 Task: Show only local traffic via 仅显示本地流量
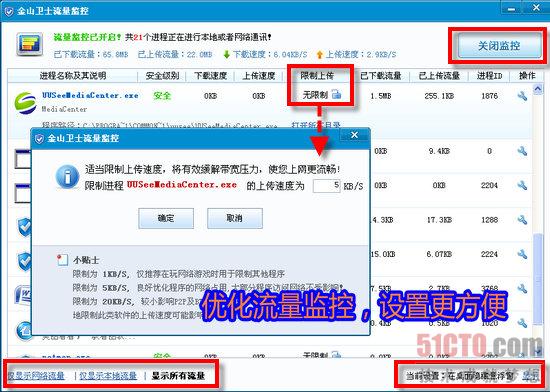[x=108, y=376]
